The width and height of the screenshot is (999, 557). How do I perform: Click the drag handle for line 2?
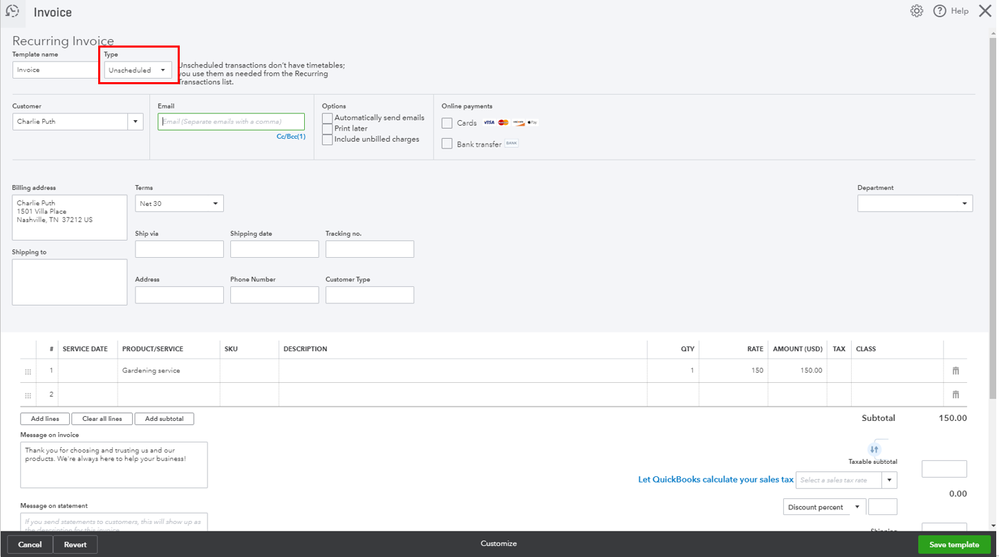pyautogui.click(x=28, y=395)
